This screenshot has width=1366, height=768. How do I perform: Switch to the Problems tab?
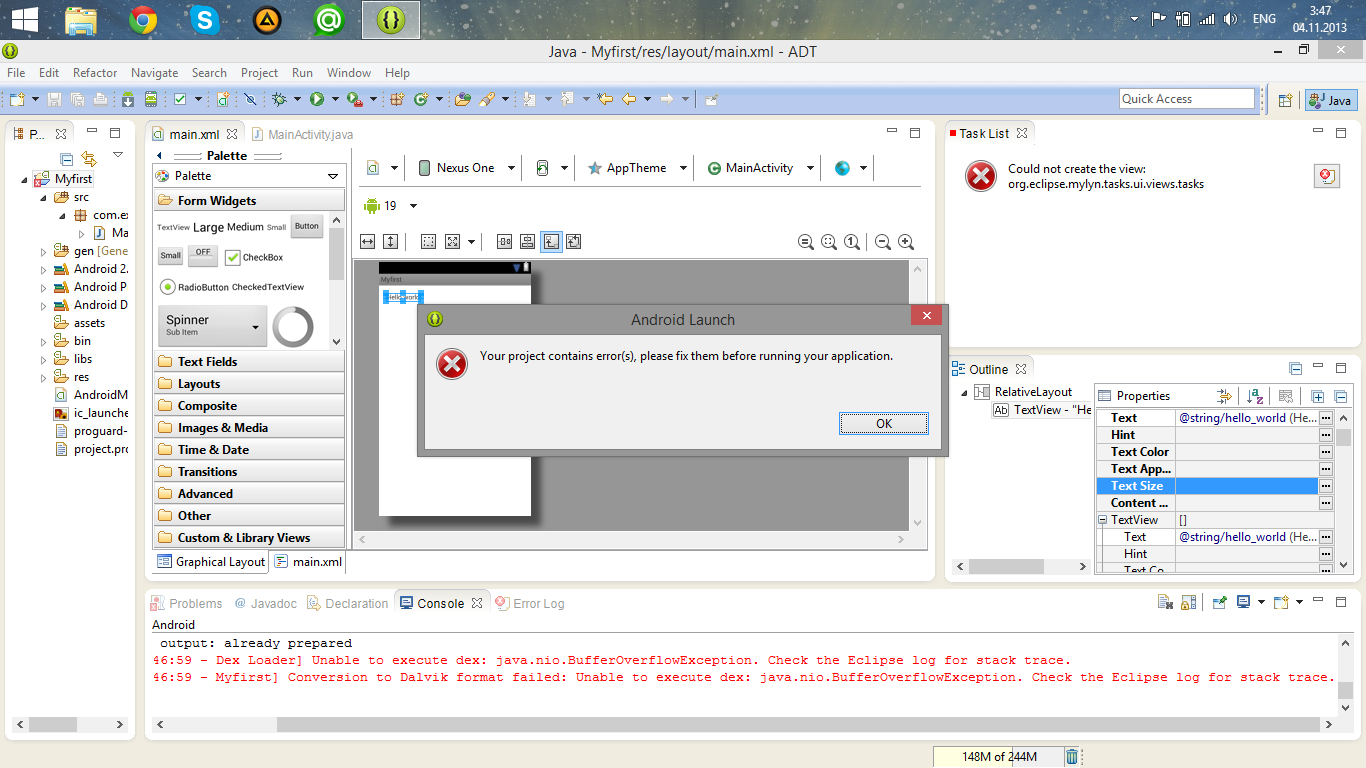(x=187, y=603)
